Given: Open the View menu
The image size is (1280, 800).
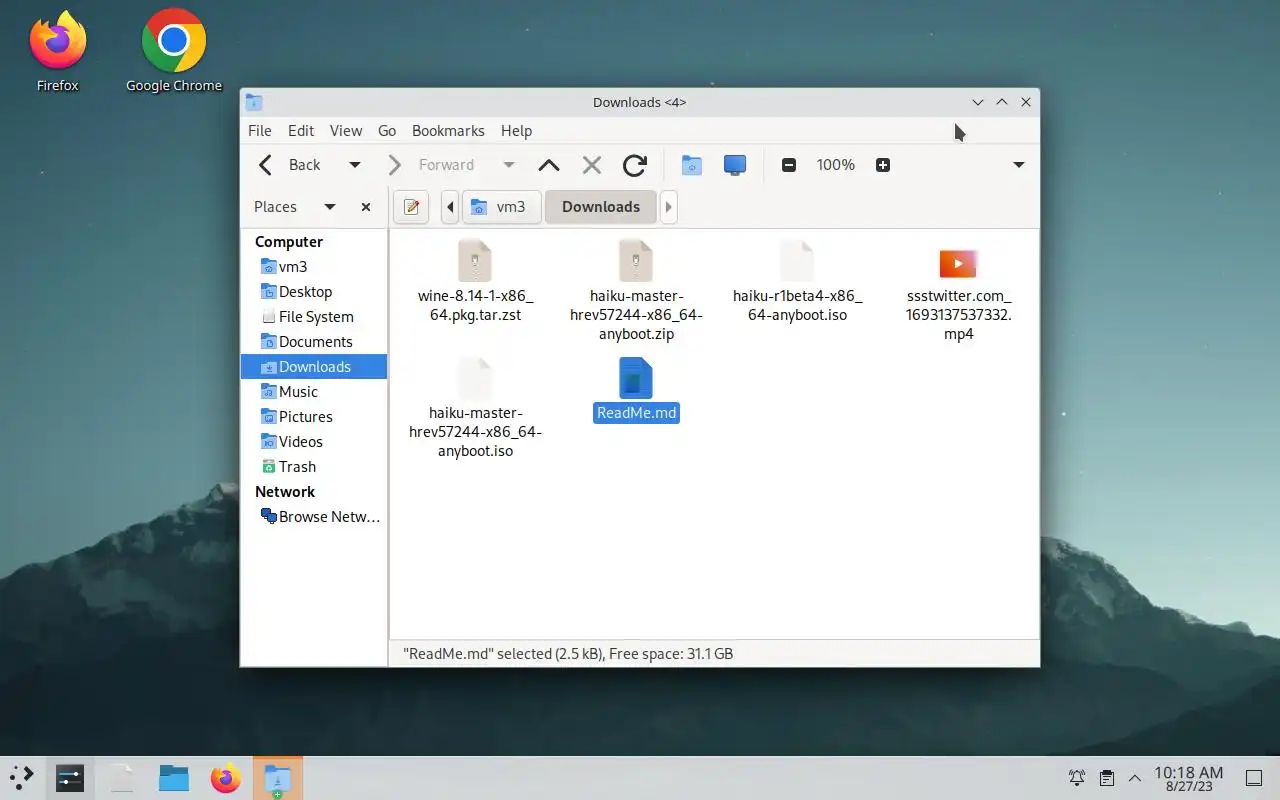Looking at the screenshot, I should (346, 131).
